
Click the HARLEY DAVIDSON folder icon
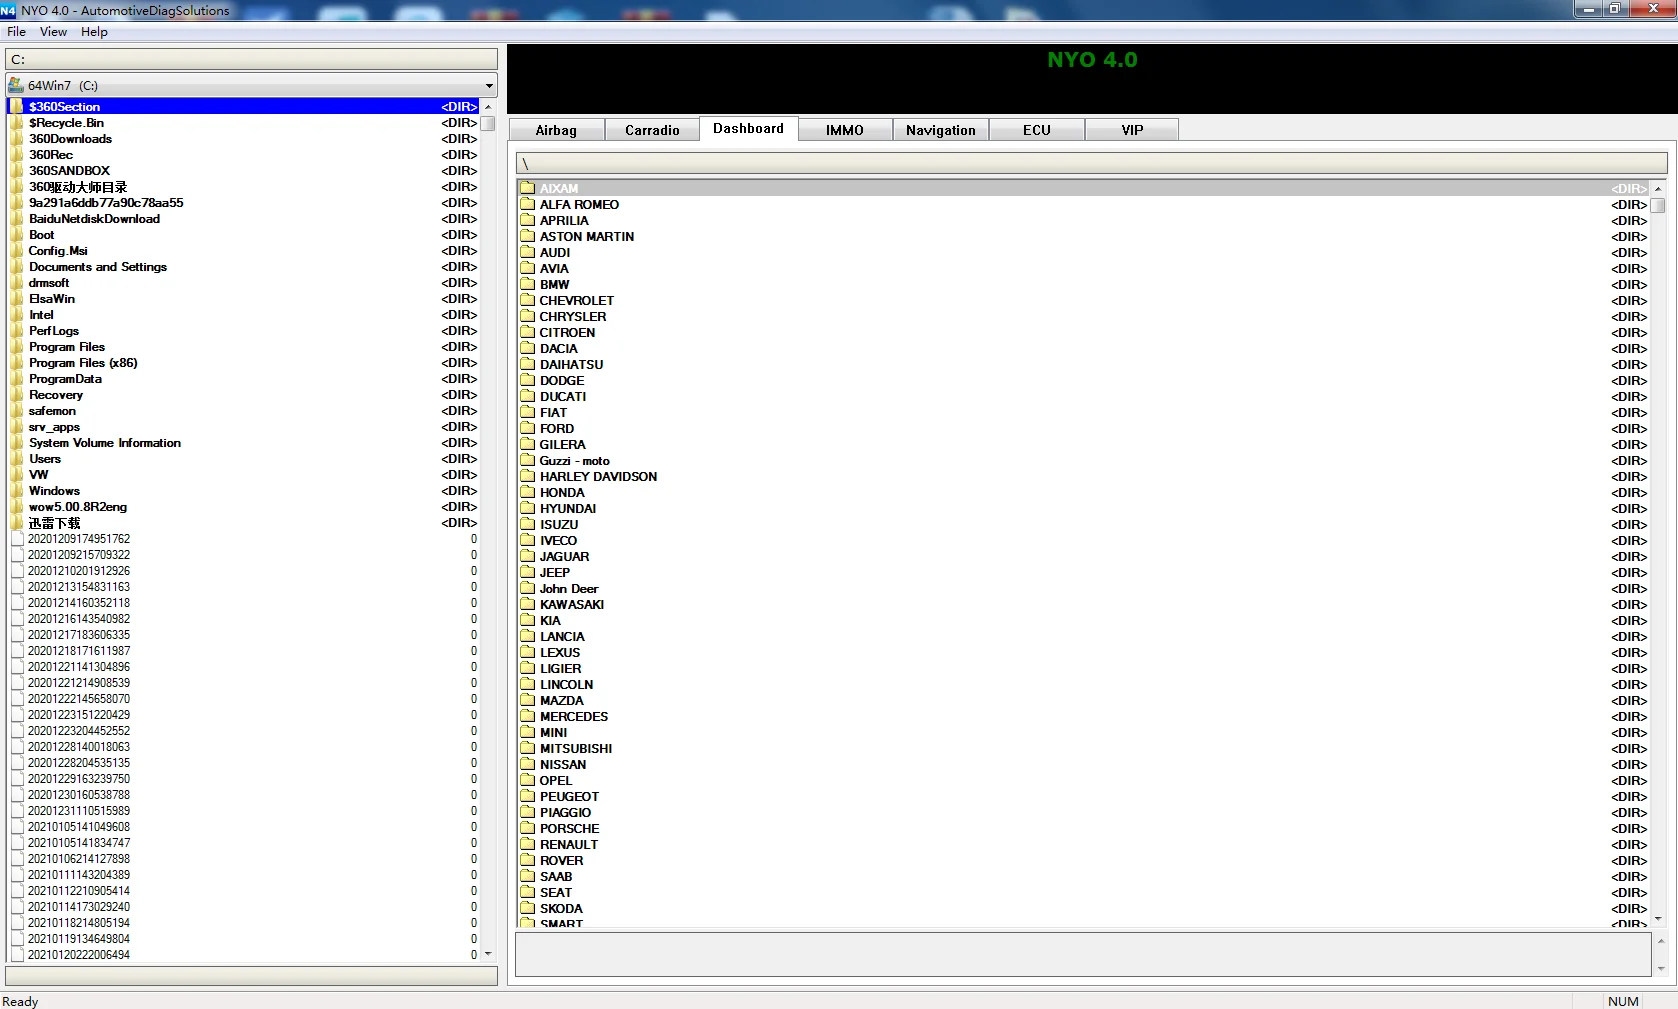tap(527, 476)
